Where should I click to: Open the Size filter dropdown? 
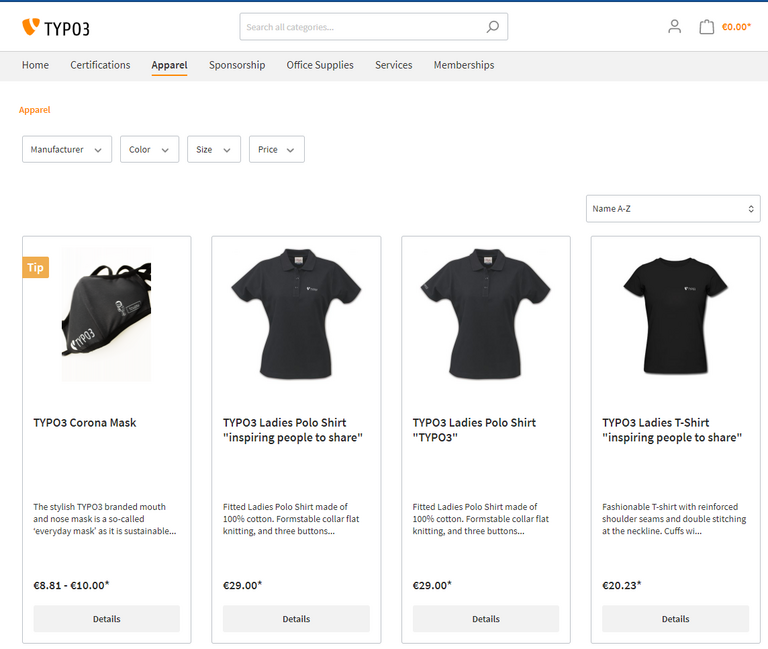(x=213, y=149)
